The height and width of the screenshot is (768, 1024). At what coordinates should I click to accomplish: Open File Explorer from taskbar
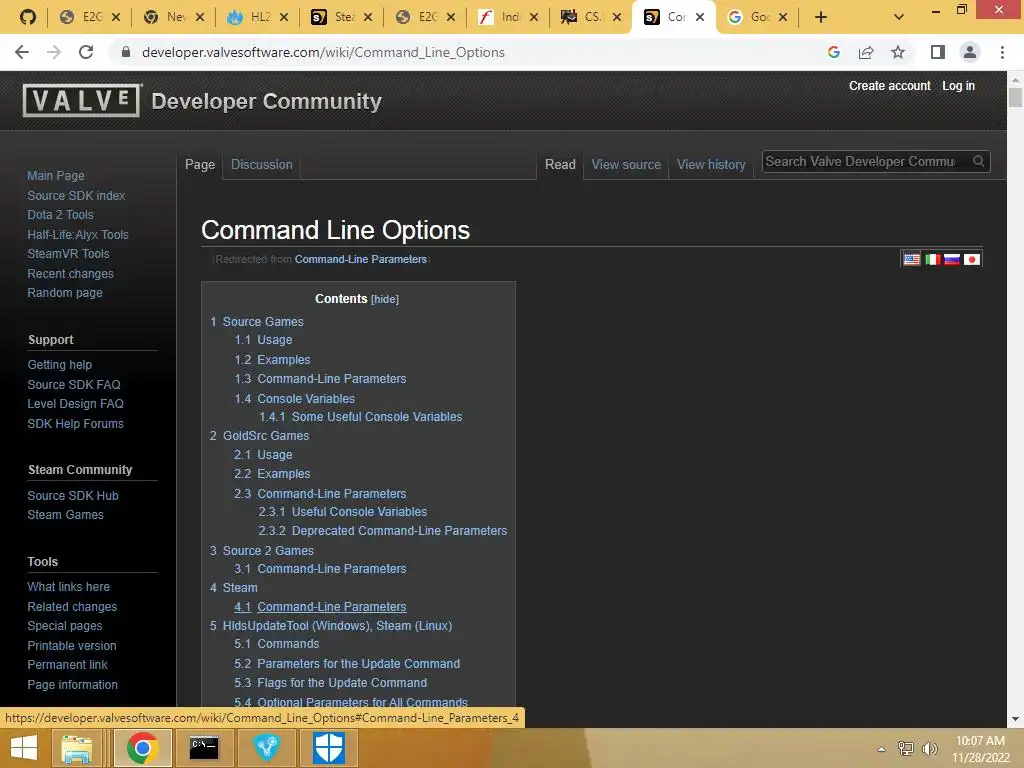[77, 748]
